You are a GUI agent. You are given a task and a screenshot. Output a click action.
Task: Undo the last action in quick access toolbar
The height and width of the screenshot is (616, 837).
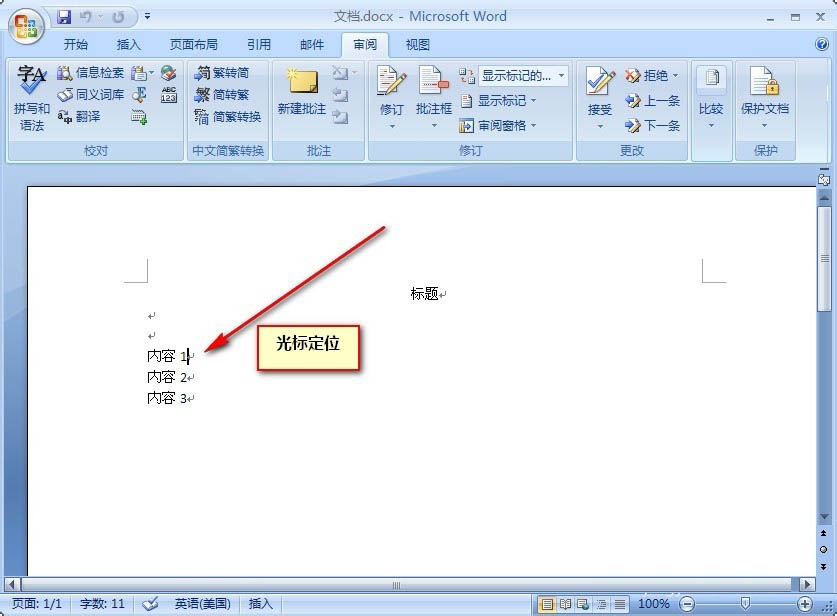85,17
